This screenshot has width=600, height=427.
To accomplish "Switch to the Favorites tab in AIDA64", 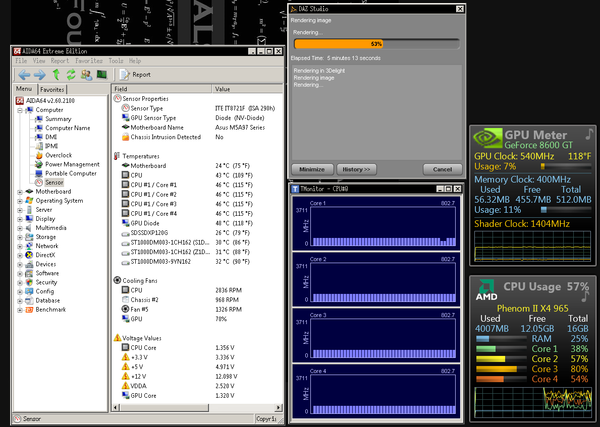I will 52,90.
